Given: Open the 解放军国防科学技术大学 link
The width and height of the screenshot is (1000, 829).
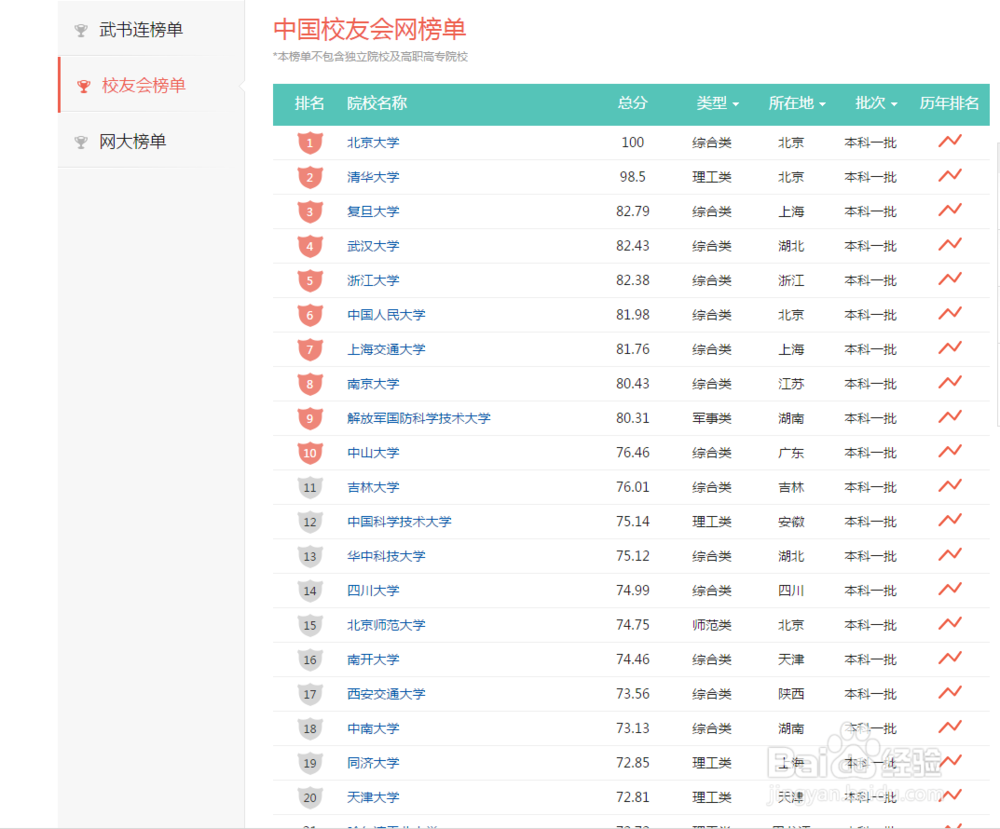Looking at the screenshot, I should pyautogui.click(x=419, y=418).
